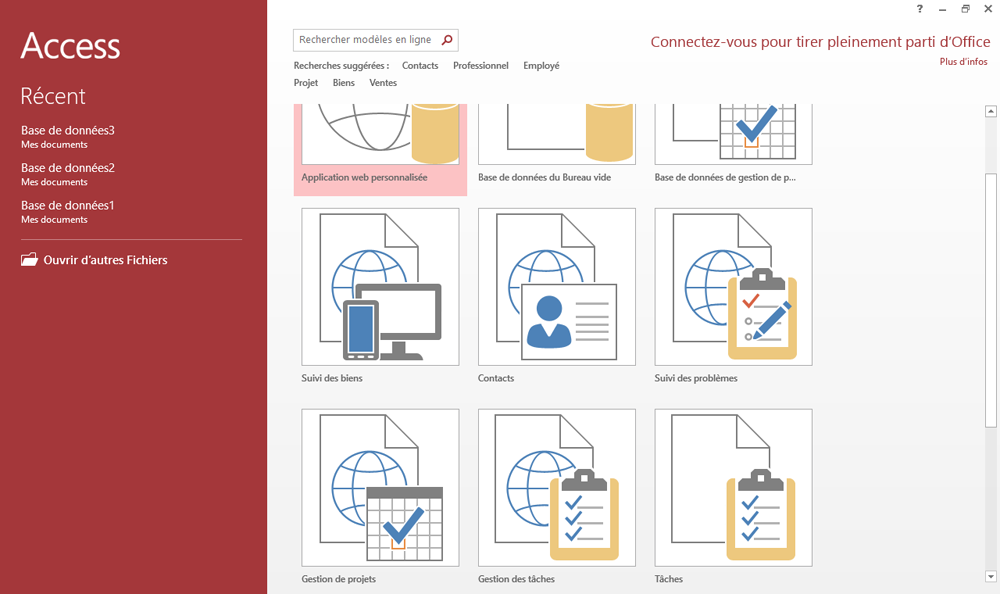Click the Gestion de projets label
The image size is (1000, 594).
339,579
